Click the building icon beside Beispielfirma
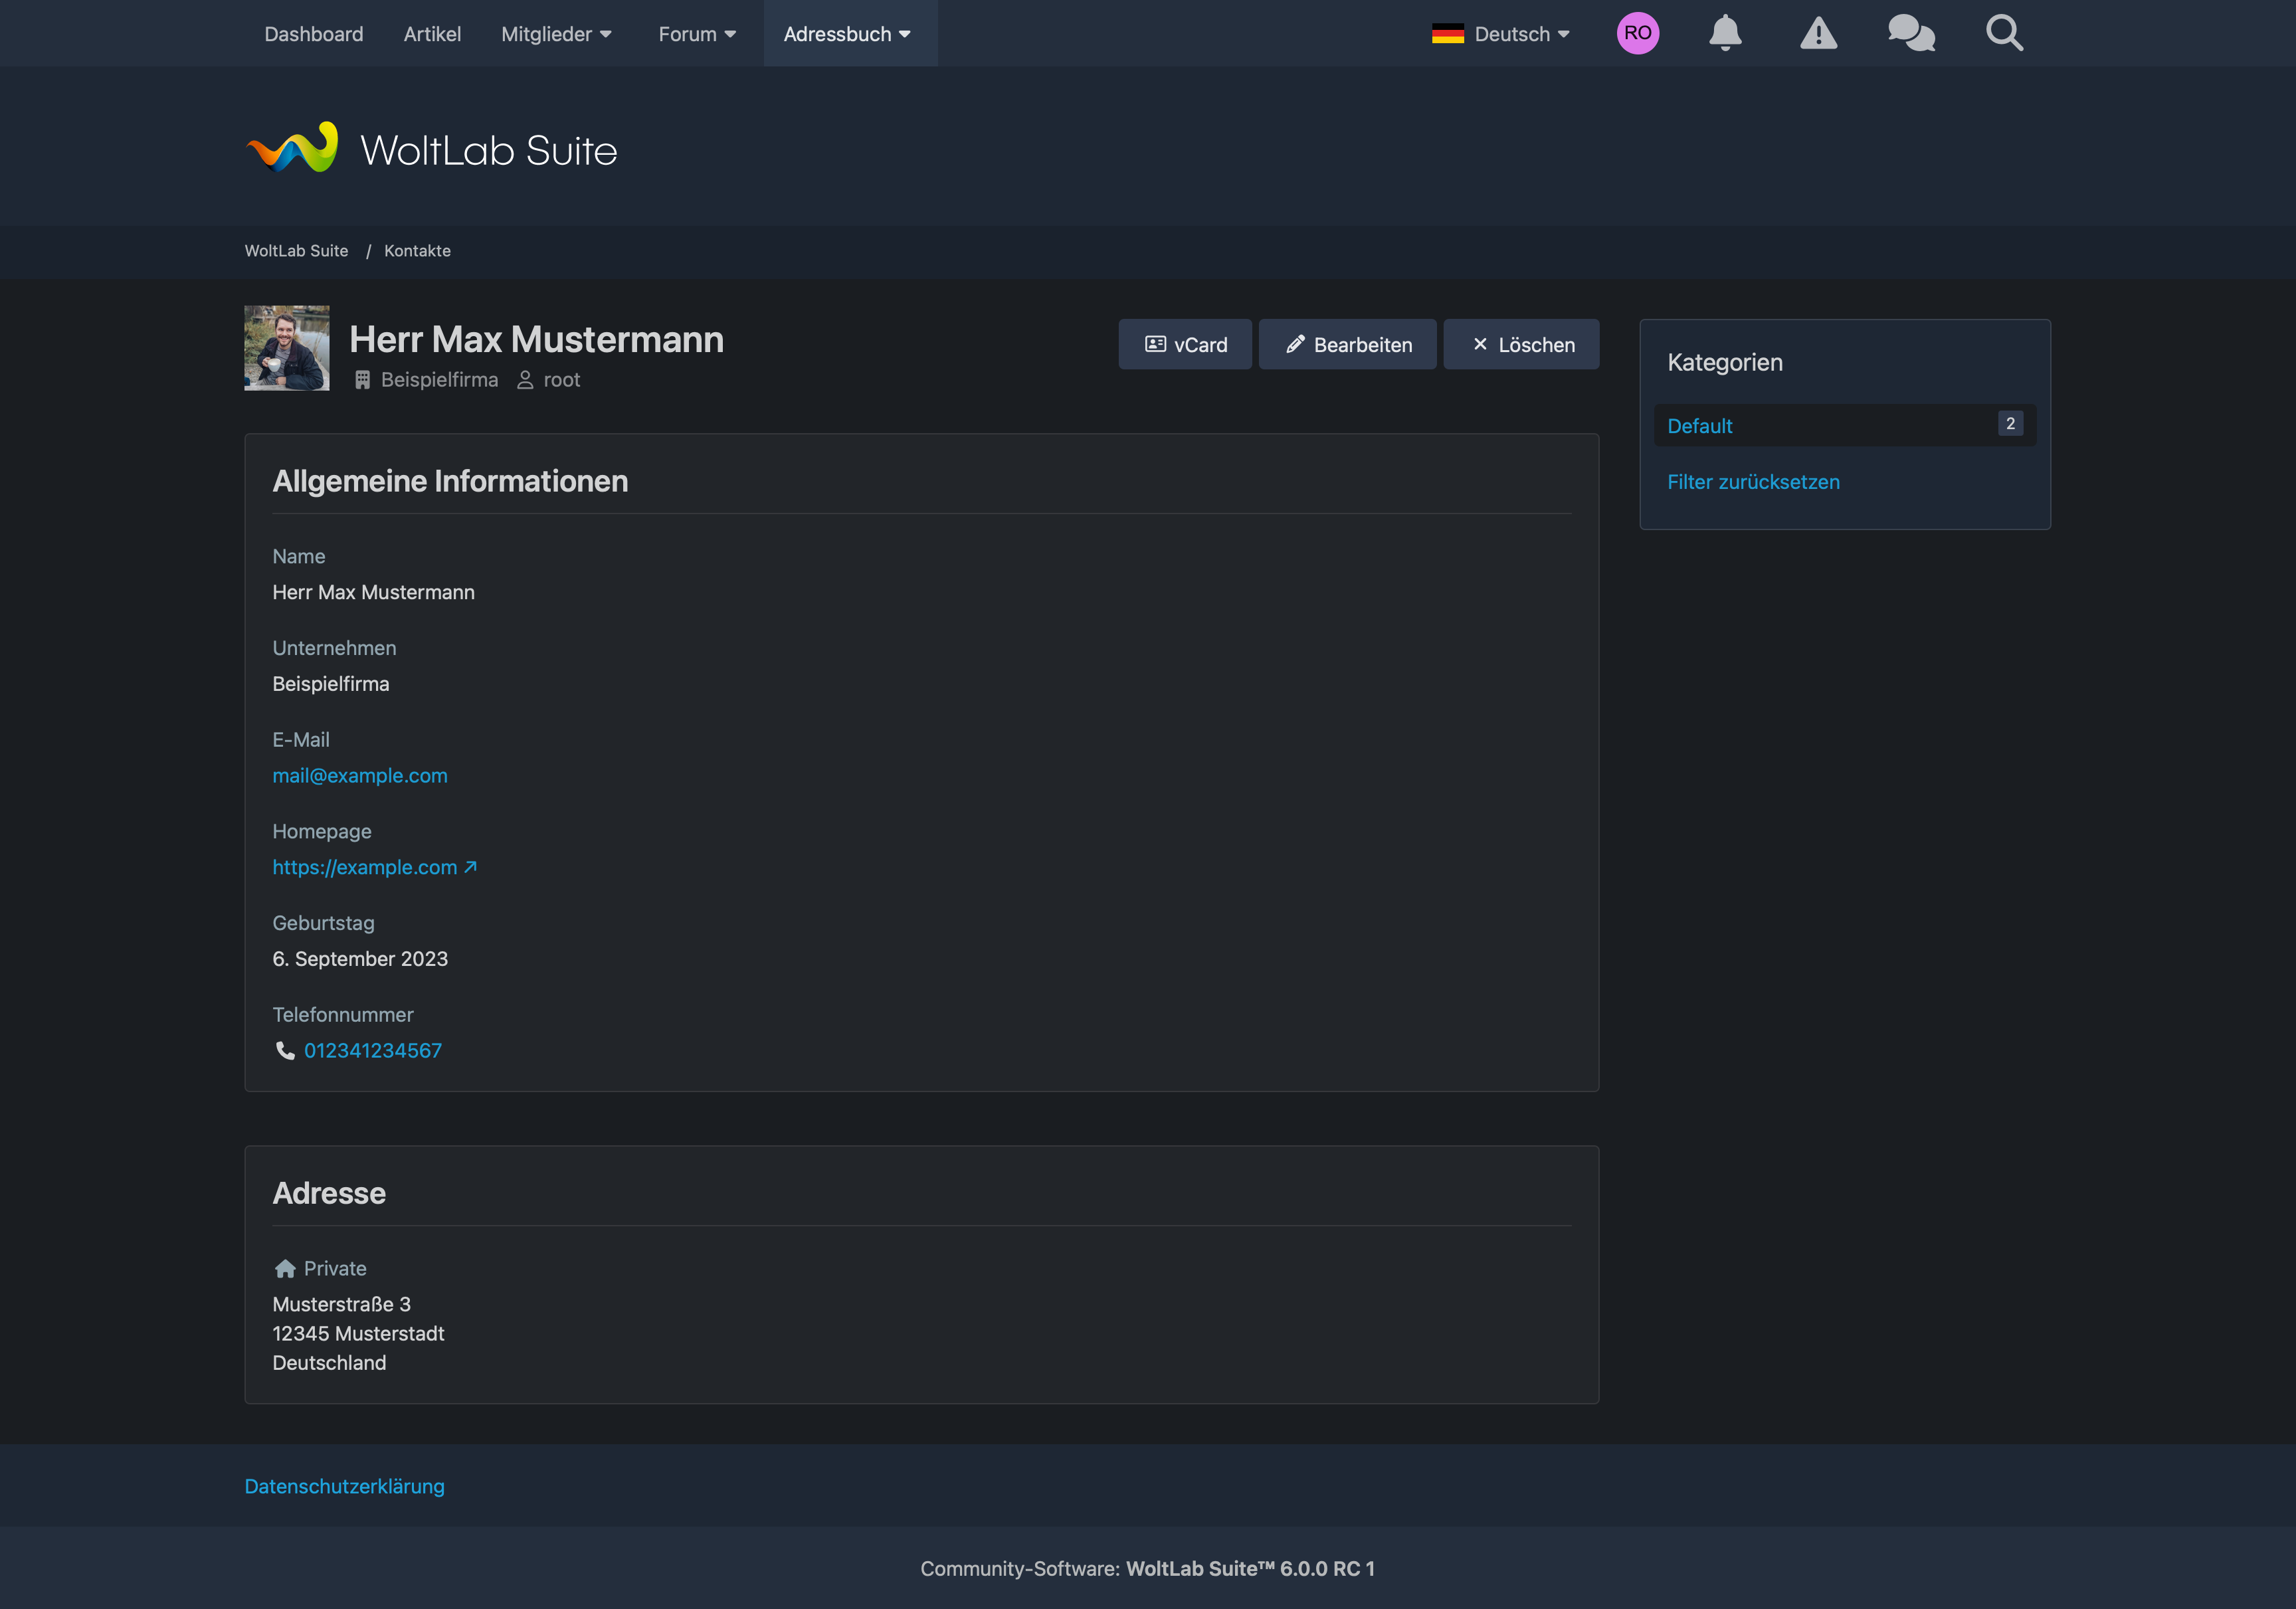The width and height of the screenshot is (2296, 1609). [362, 380]
